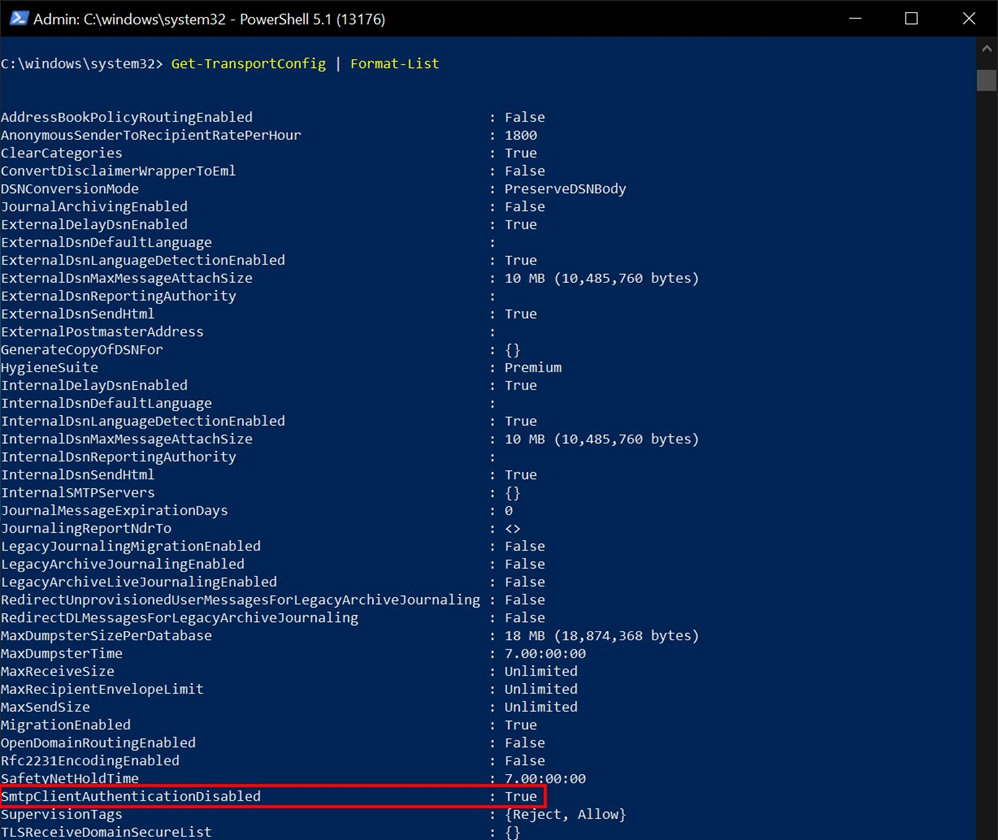Click the C:\windows\system32 prompt text

click(x=81, y=64)
